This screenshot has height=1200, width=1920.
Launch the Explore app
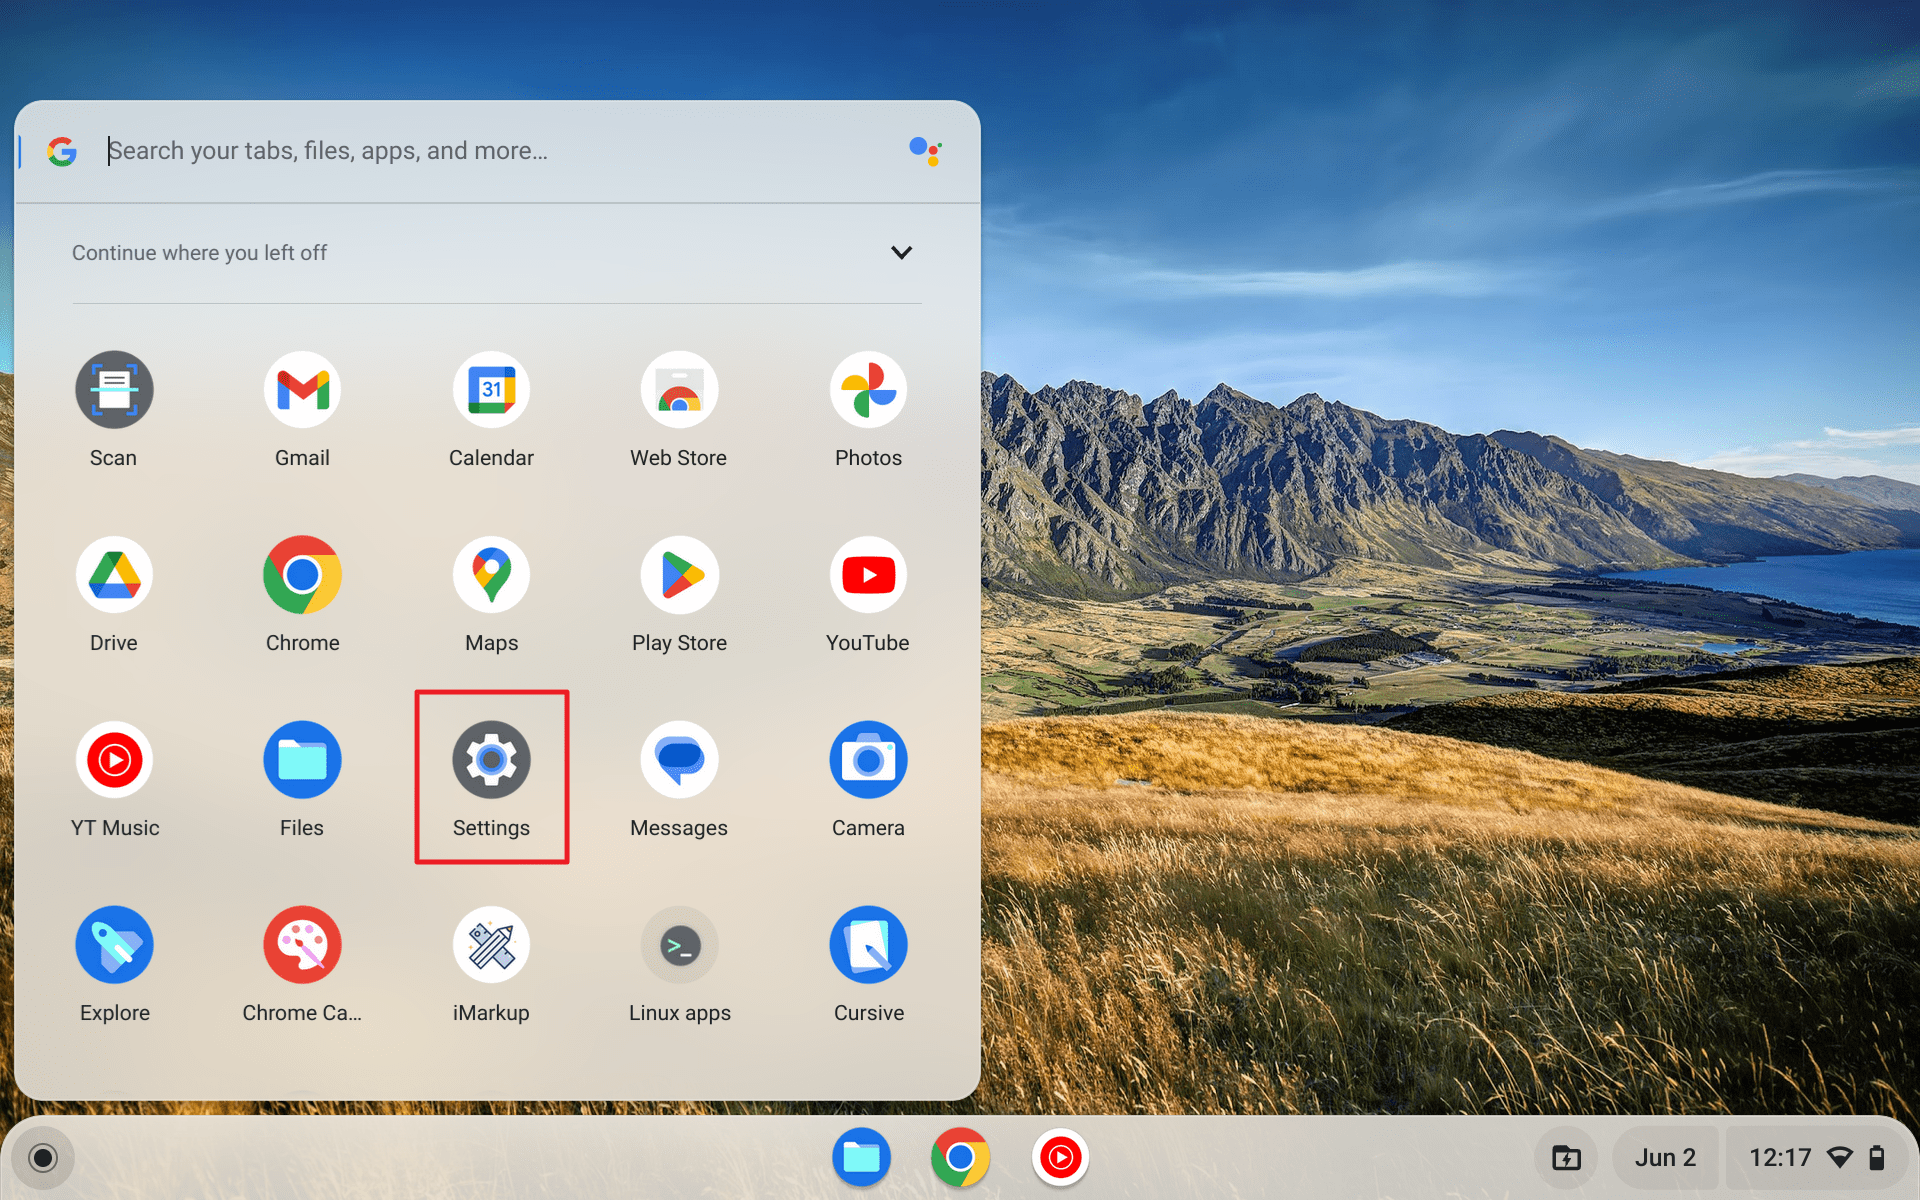pyautogui.click(x=114, y=945)
